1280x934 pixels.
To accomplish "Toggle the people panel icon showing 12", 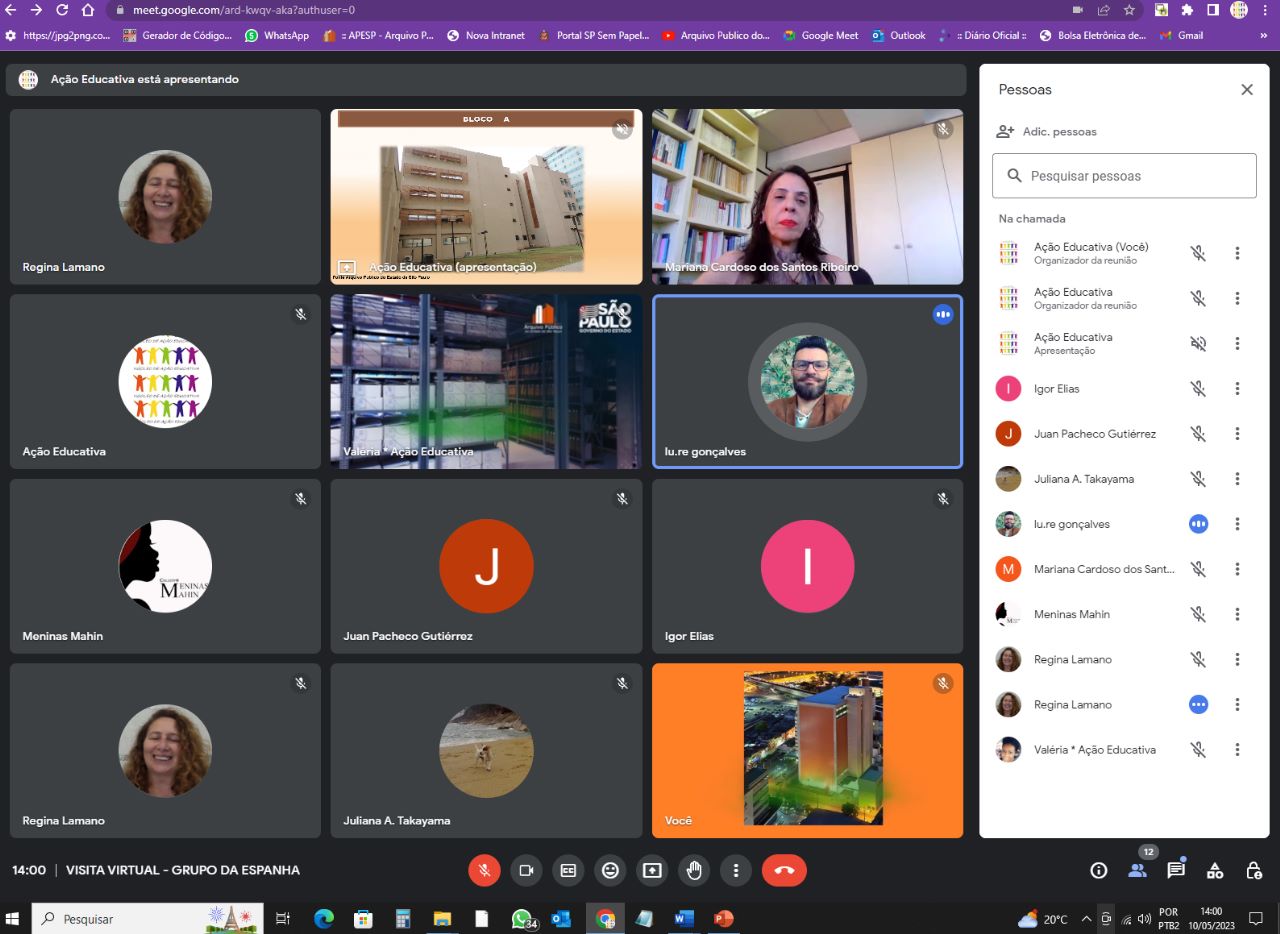I will [1138, 870].
